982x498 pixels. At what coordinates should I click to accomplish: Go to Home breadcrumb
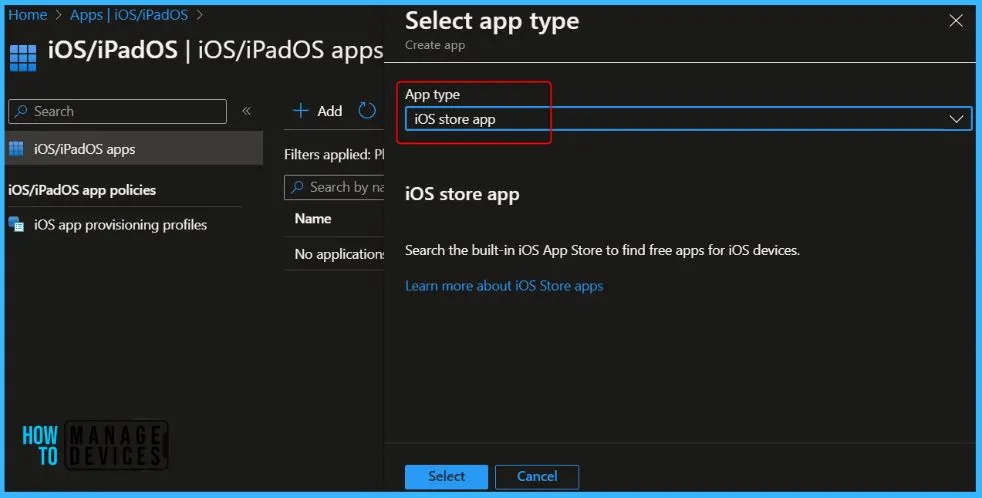pyautogui.click(x=28, y=15)
